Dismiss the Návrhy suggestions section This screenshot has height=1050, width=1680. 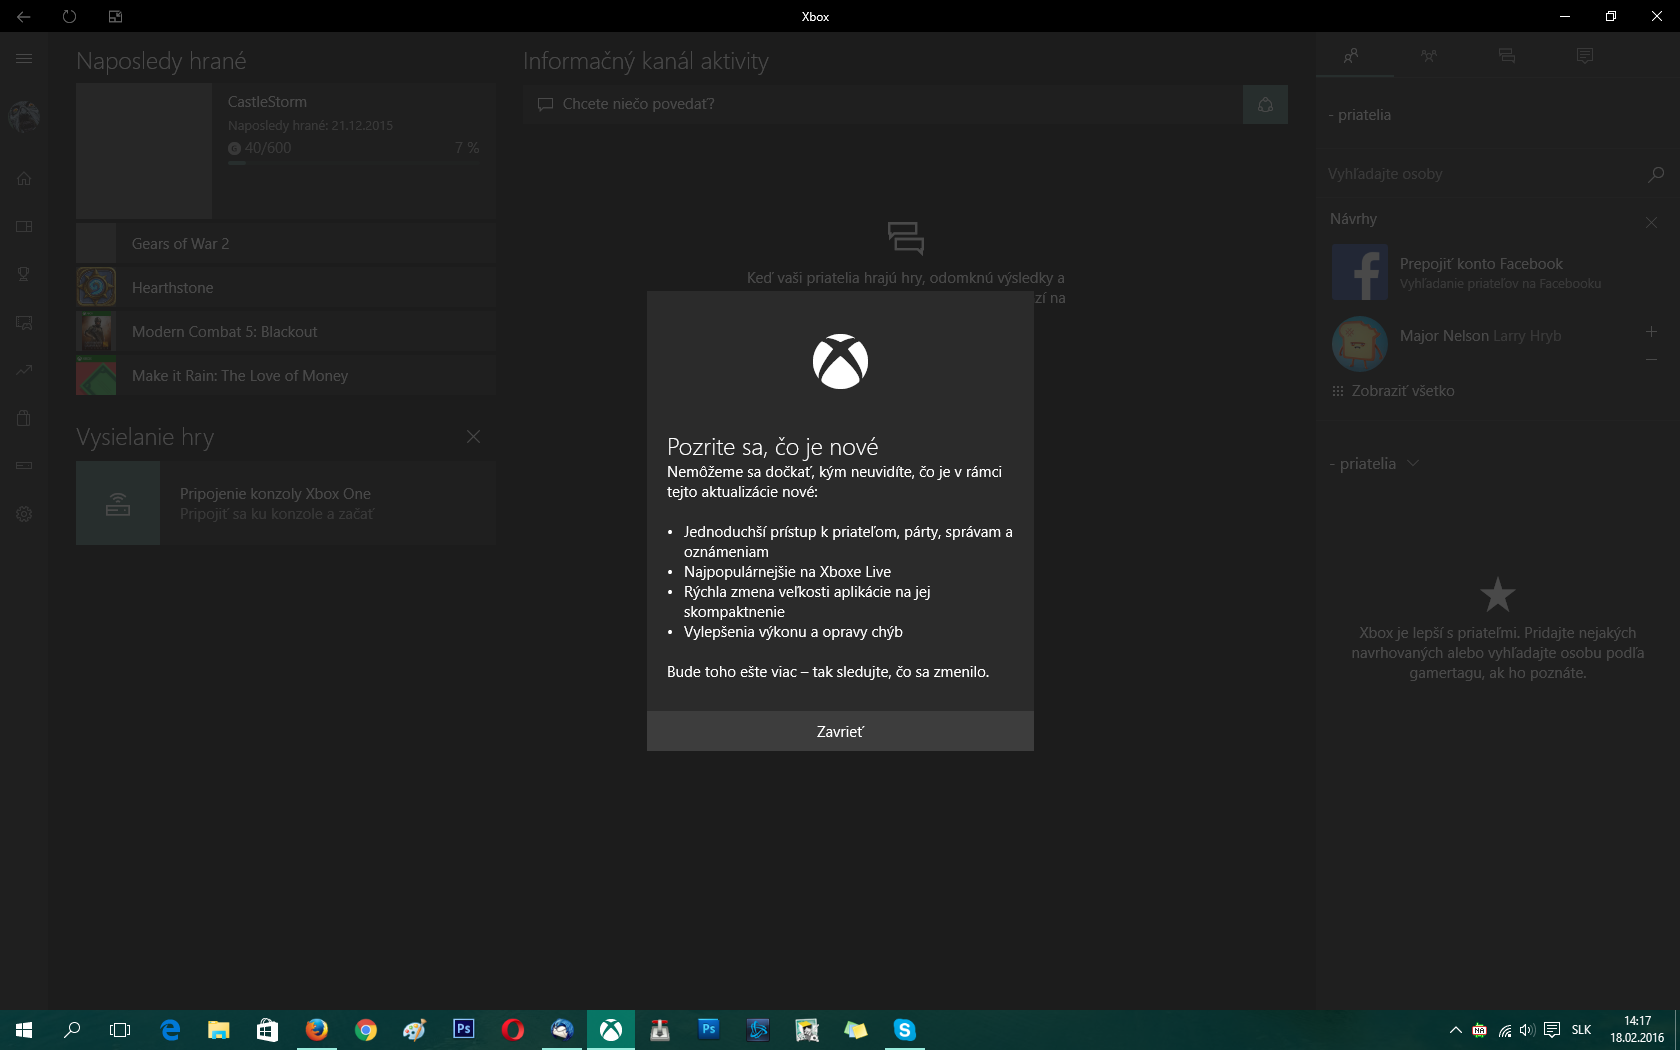(x=1652, y=223)
